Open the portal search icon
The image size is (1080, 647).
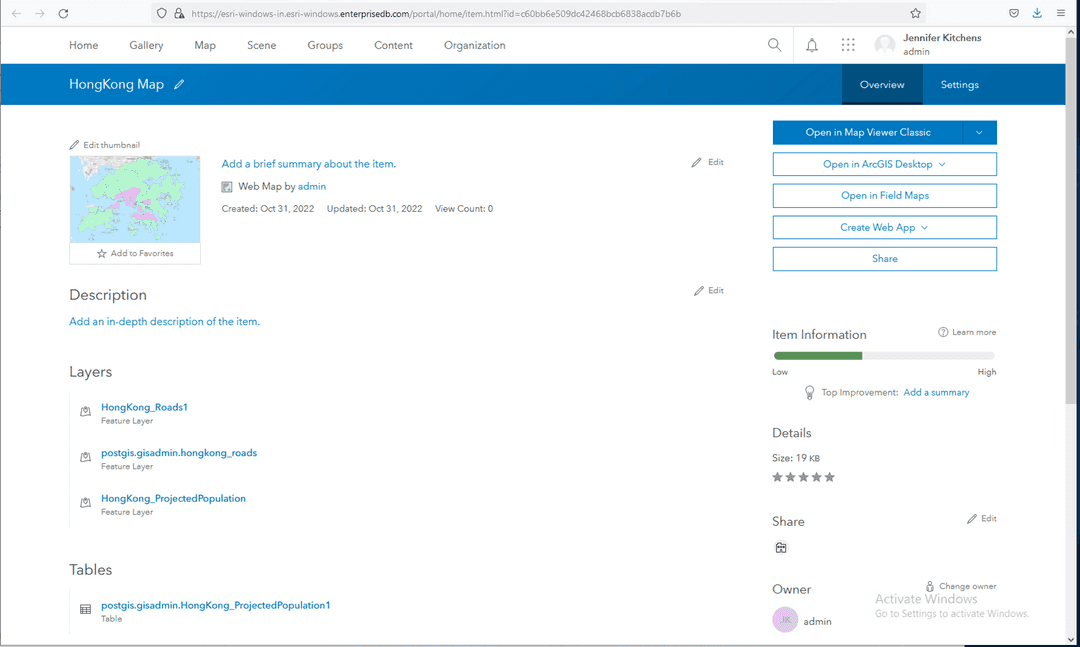[775, 45]
